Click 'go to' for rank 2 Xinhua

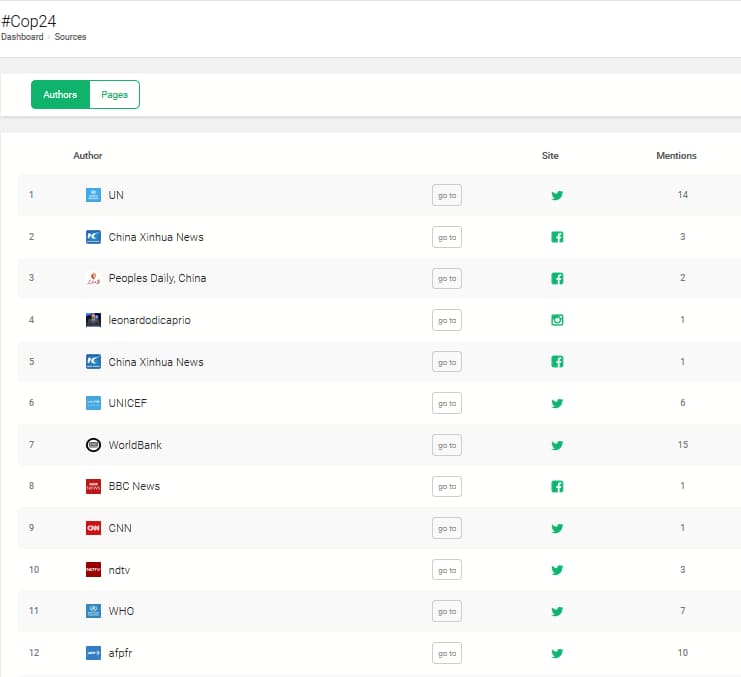(x=447, y=237)
